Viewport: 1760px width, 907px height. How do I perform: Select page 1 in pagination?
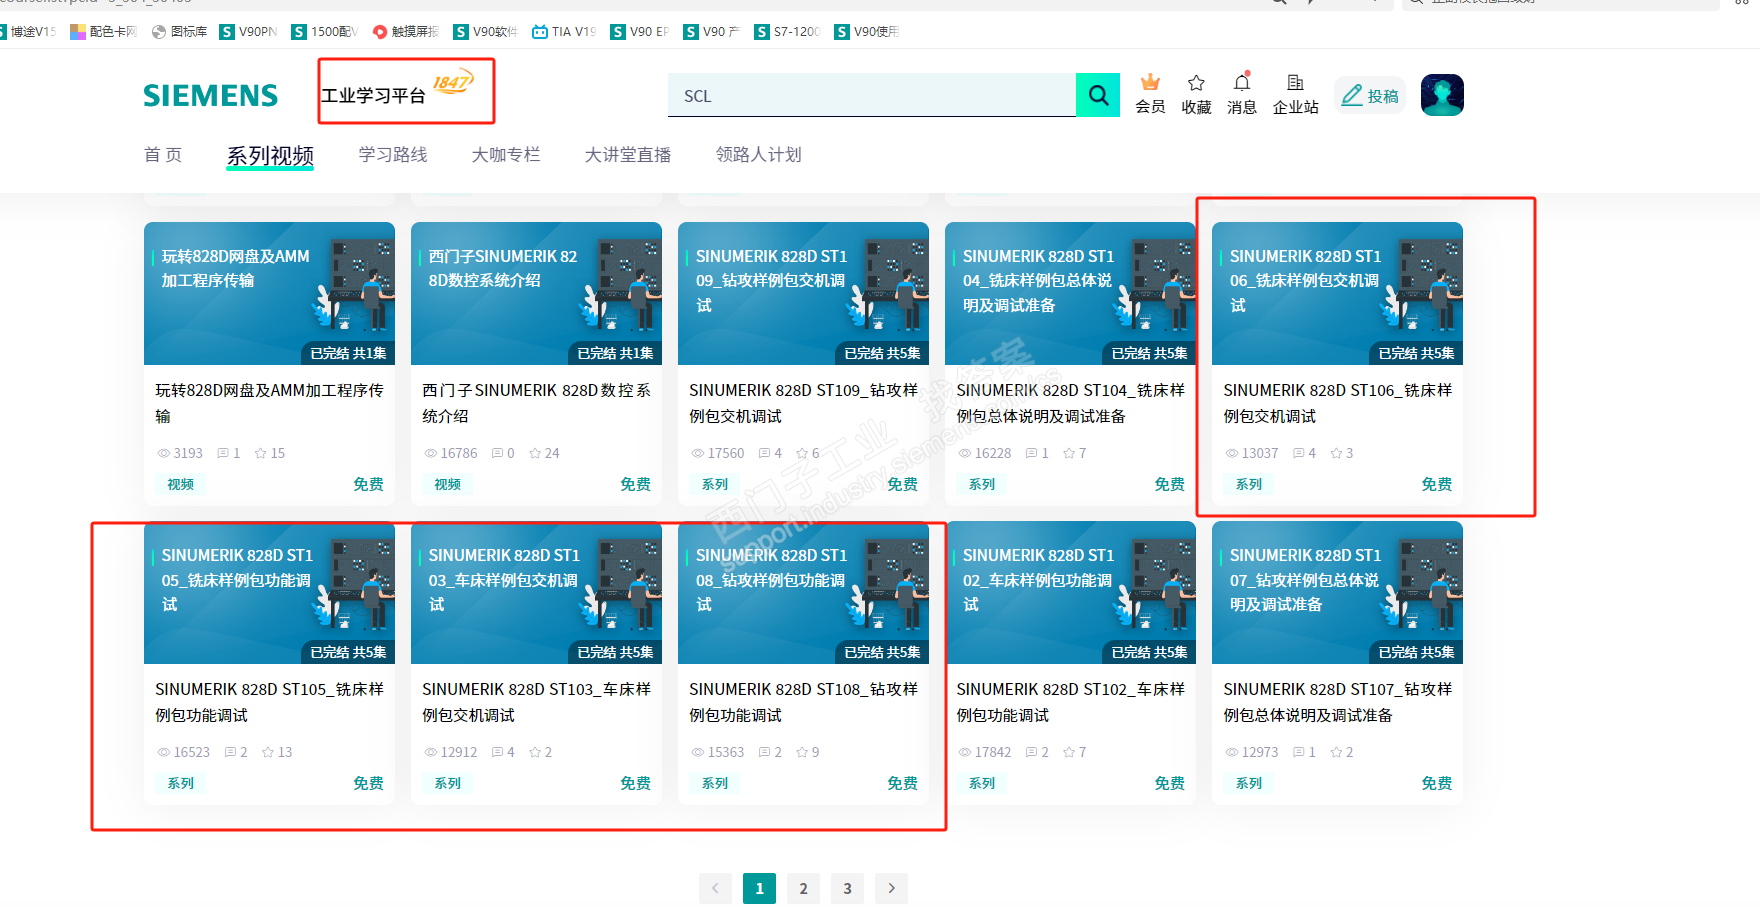coord(759,888)
